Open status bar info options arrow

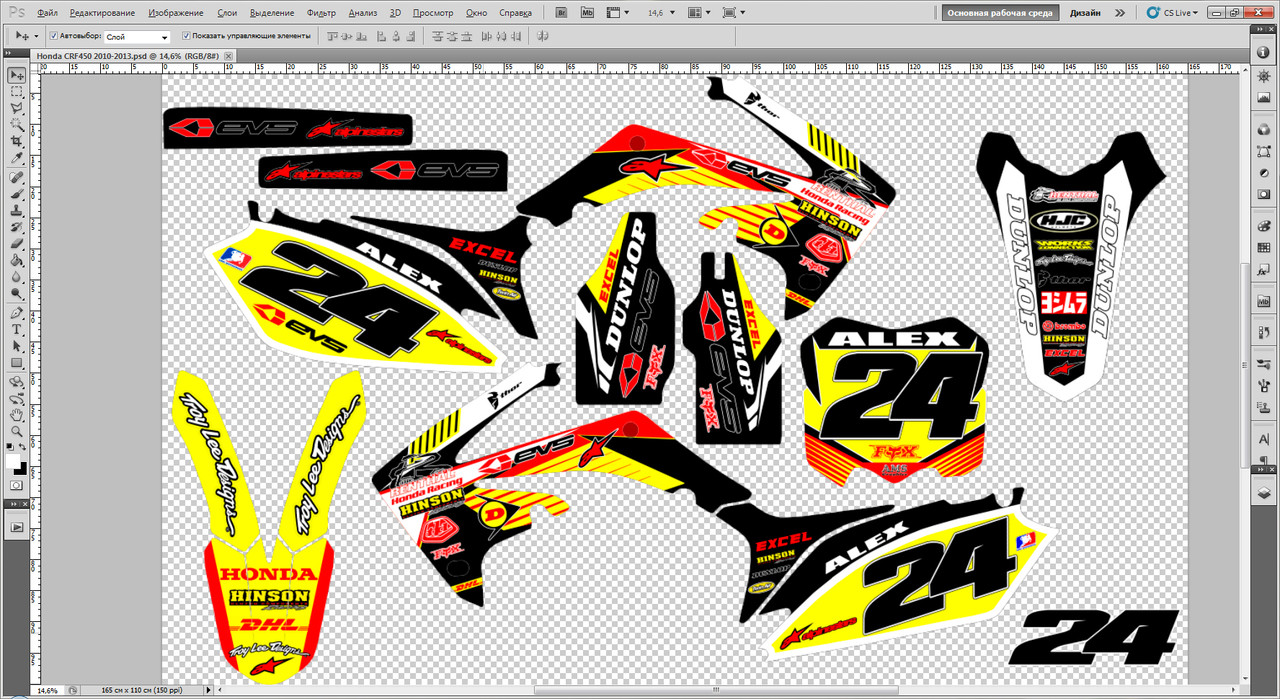[209, 690]
